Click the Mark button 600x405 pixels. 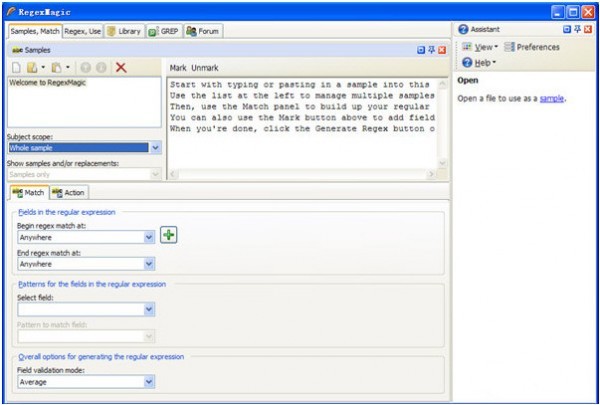(x=178, y=67)
